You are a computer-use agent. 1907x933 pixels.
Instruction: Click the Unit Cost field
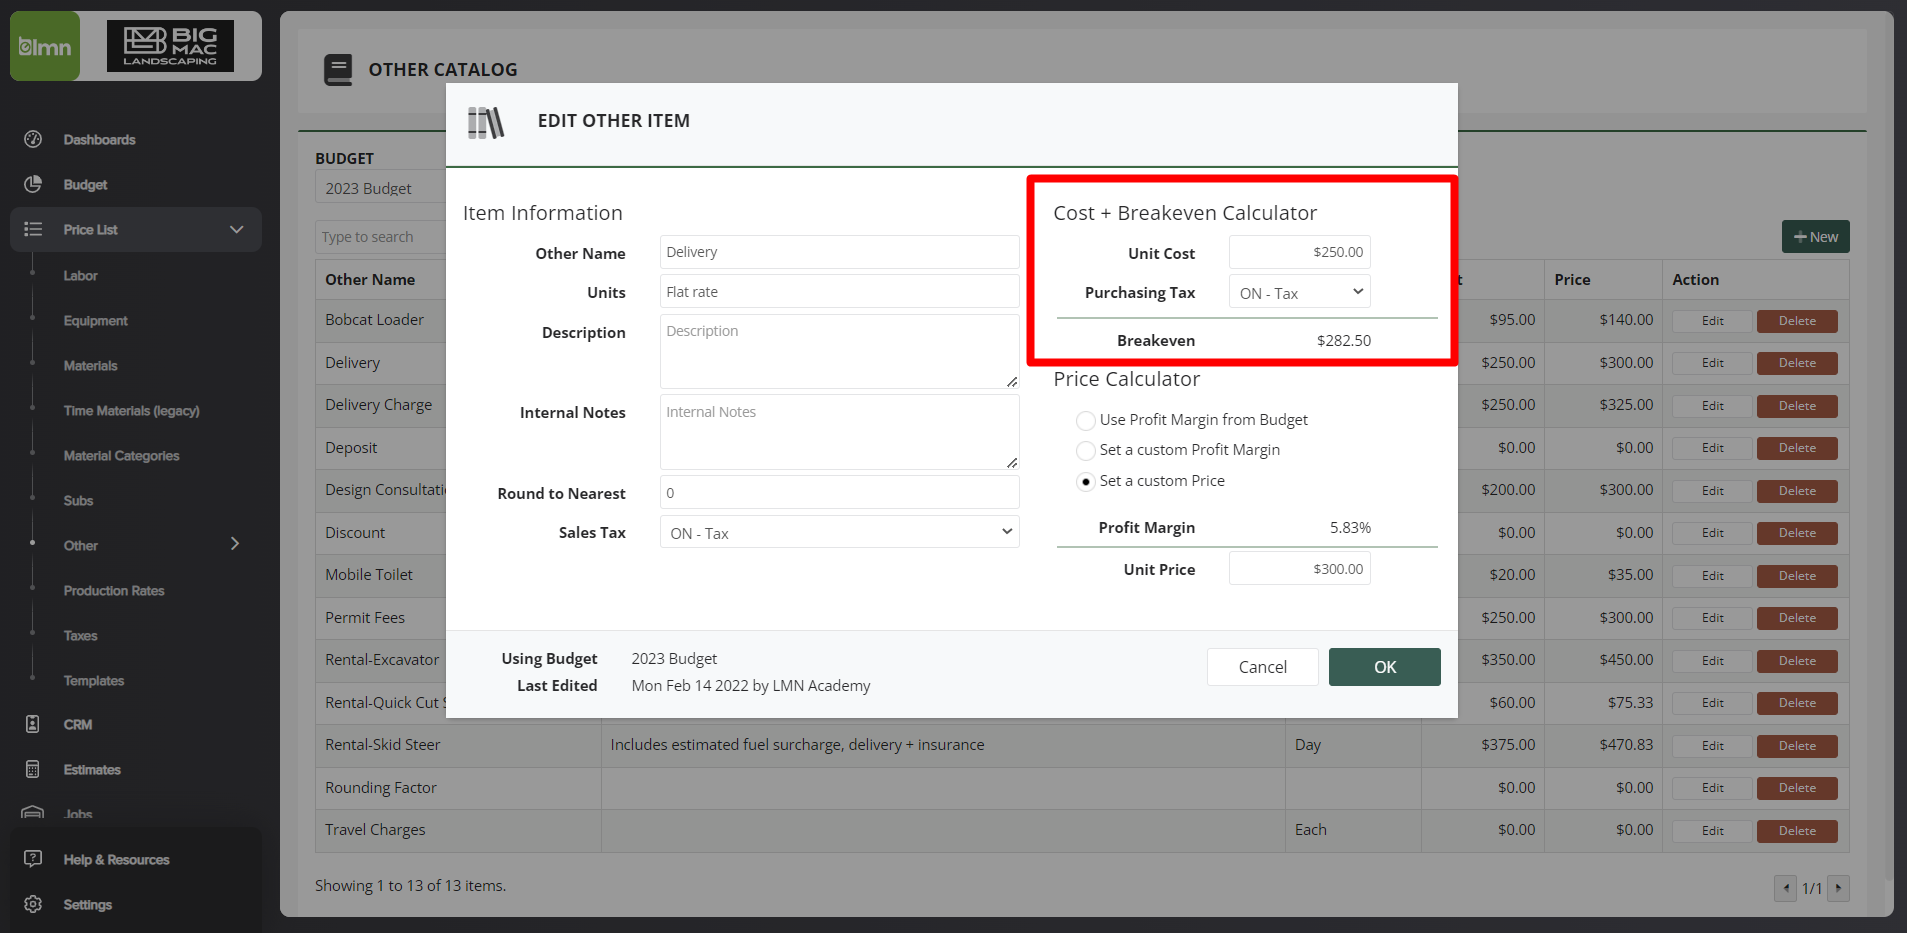point(1300,252)
